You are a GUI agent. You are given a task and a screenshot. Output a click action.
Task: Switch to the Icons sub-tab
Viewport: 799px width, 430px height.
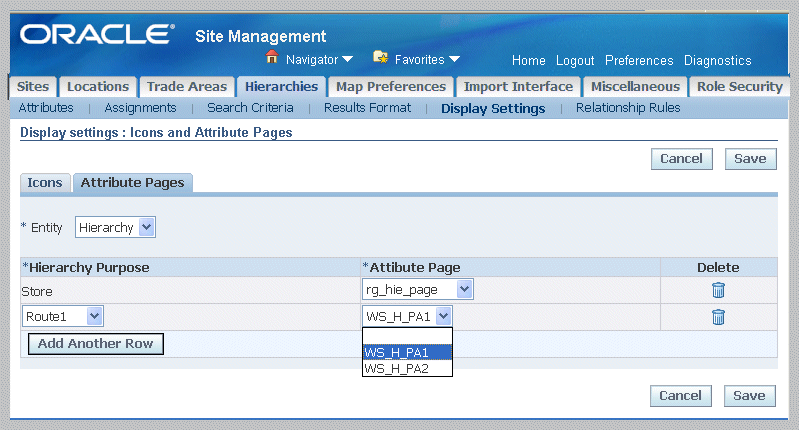click(x=45, y=182)
